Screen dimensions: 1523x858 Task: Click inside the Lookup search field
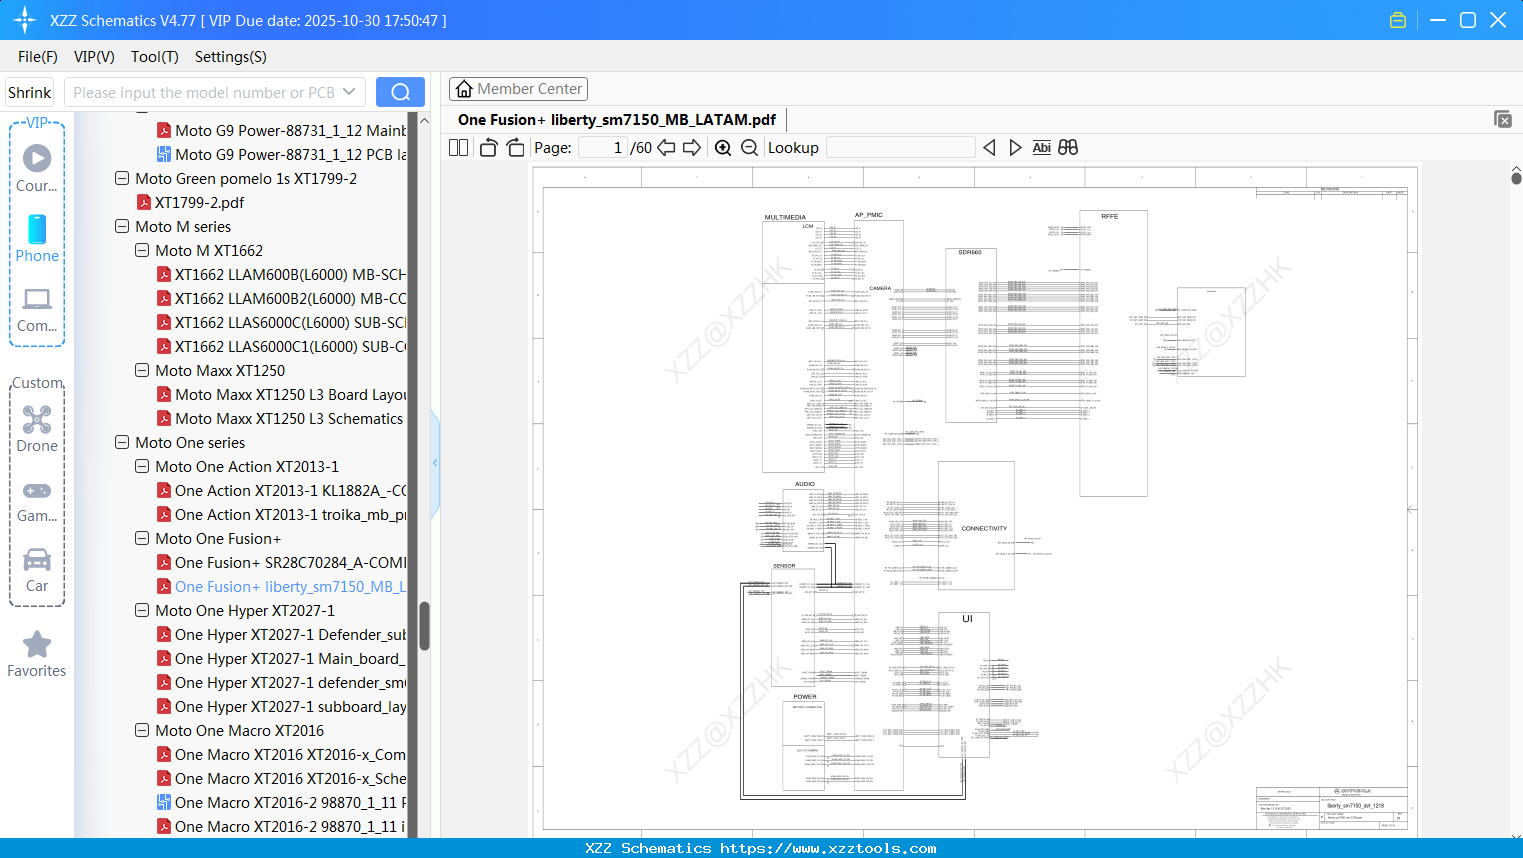point(900,147)
